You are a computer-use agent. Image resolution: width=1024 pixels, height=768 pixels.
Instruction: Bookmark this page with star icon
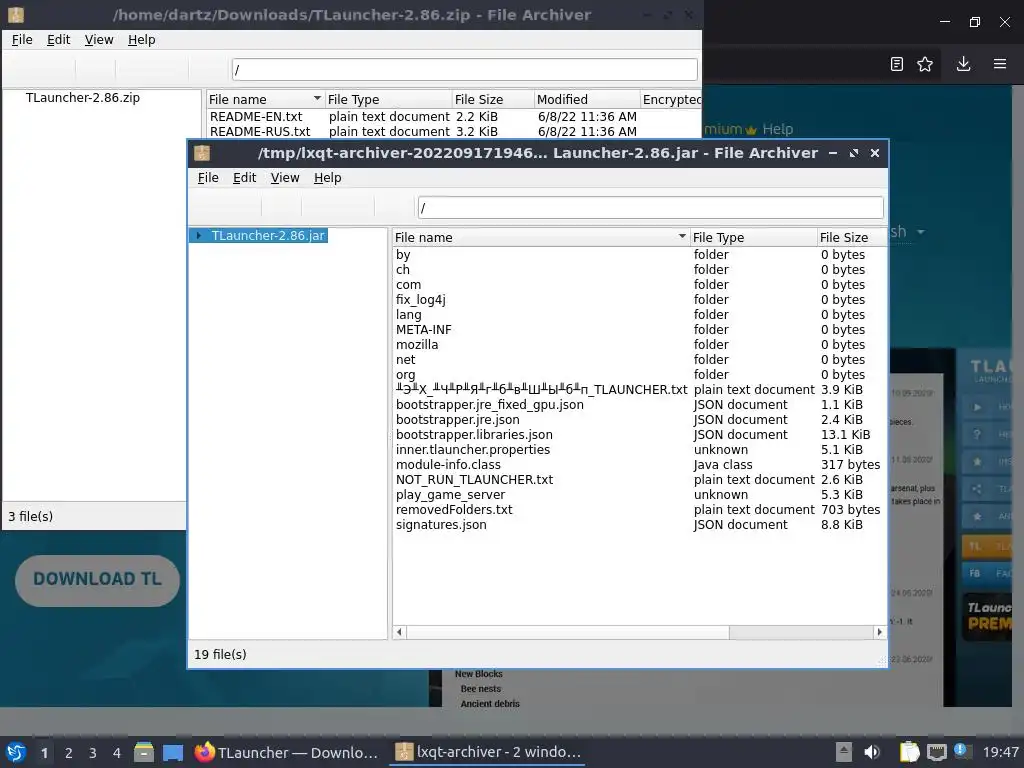tap(925, 64)
